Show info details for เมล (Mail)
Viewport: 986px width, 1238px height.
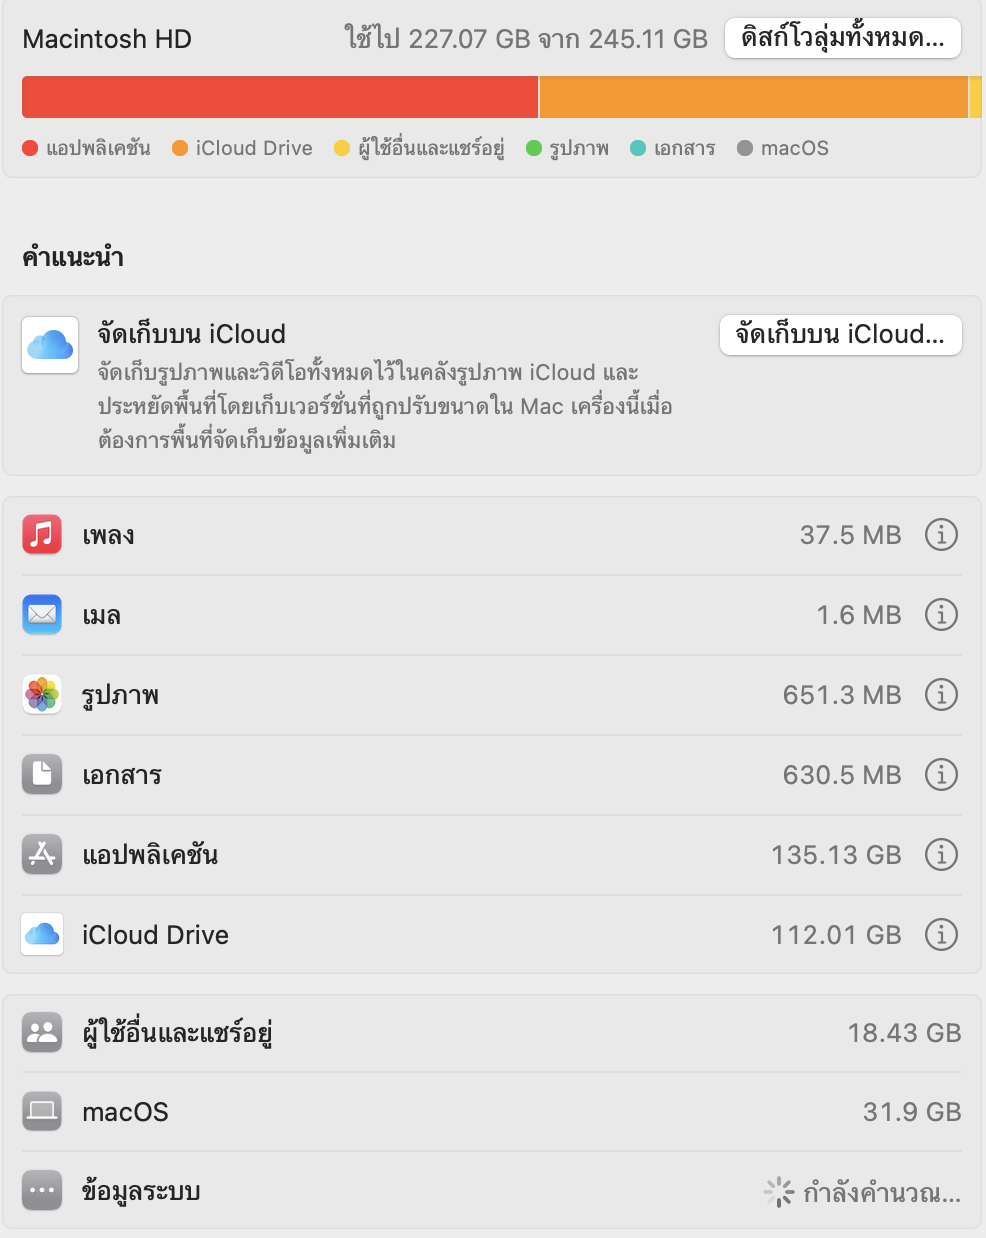coord(941,615)
